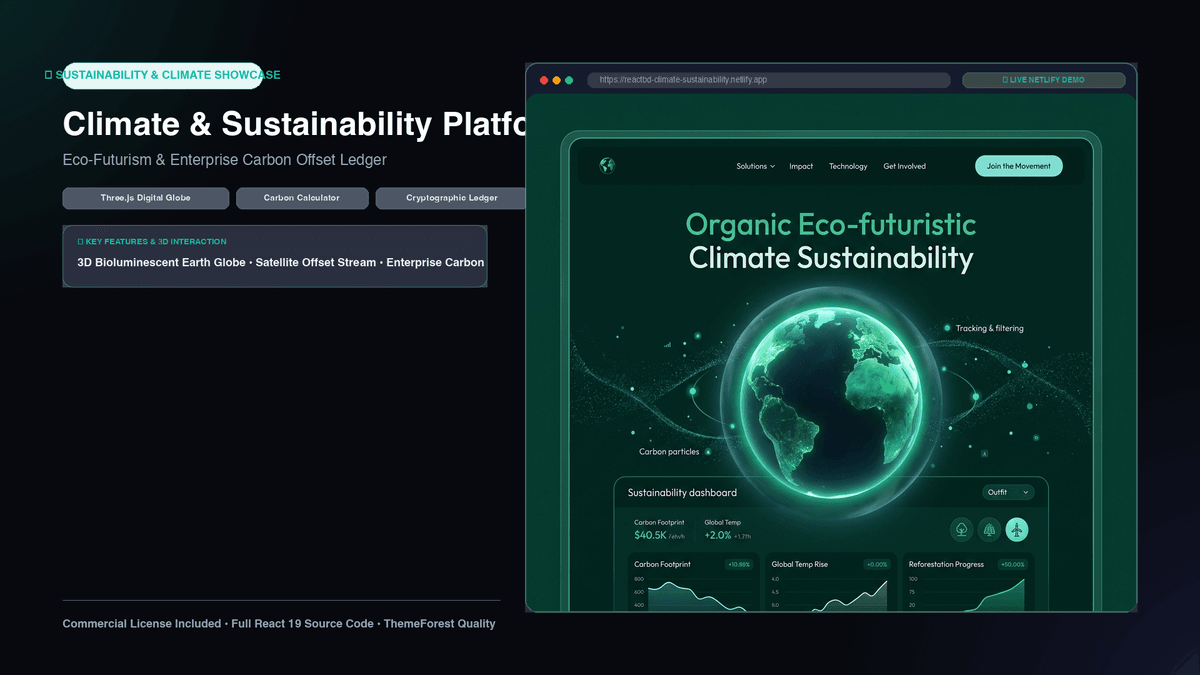Click the Key Features & 3D Interaction panel
This screenshot has width=1200, height=675.
coord(275,256)
